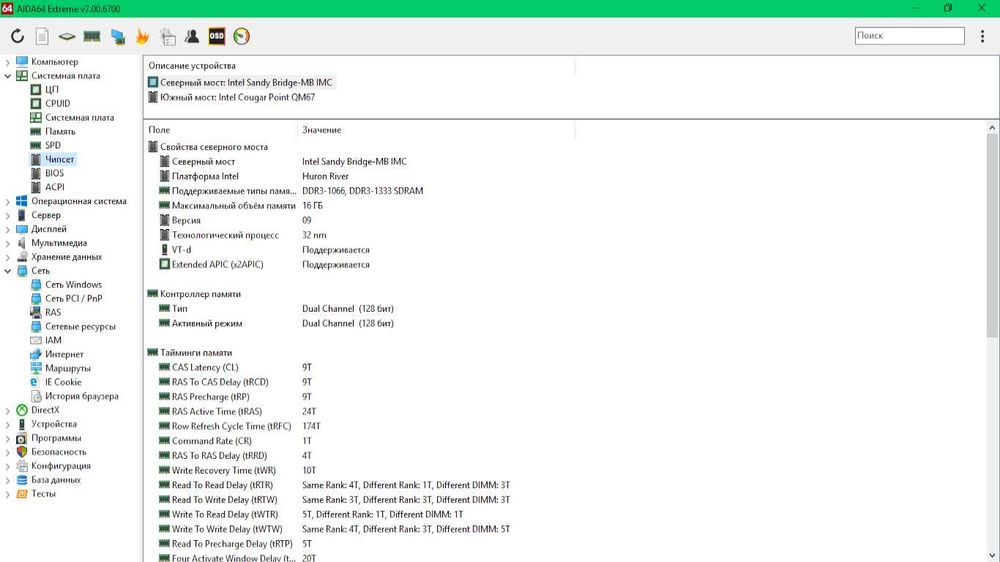This screenshot has height=562, width=1000.
Task: Expand the Хранение данных node
Action: (8, 257)
